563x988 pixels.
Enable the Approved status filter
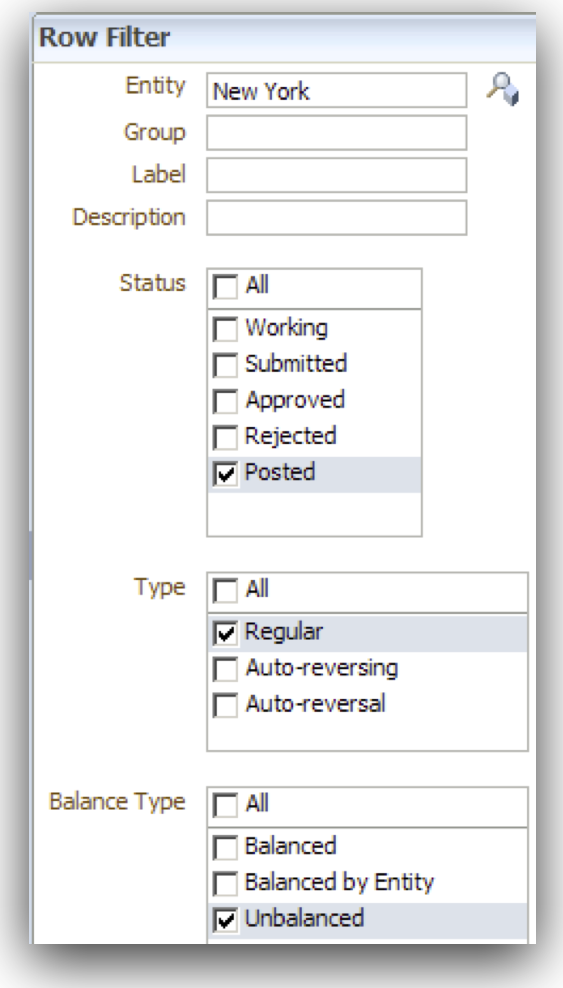[225, 401]
